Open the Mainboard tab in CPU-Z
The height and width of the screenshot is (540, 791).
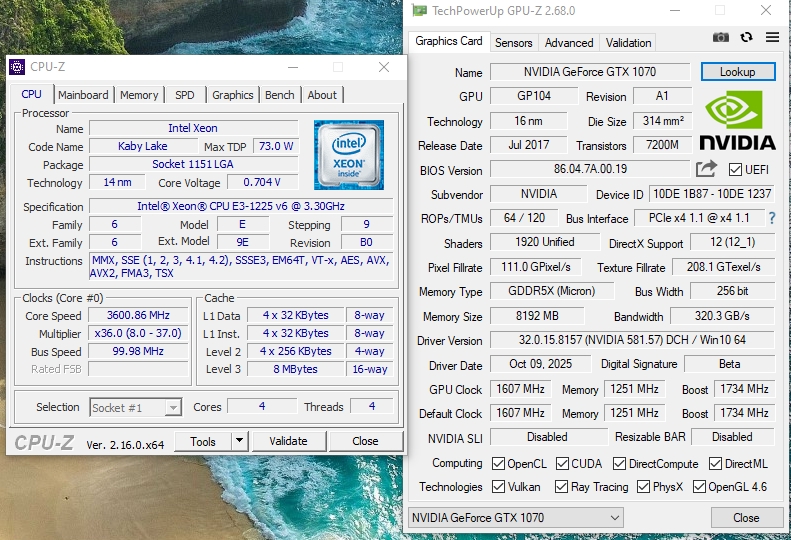click(83, 95)
